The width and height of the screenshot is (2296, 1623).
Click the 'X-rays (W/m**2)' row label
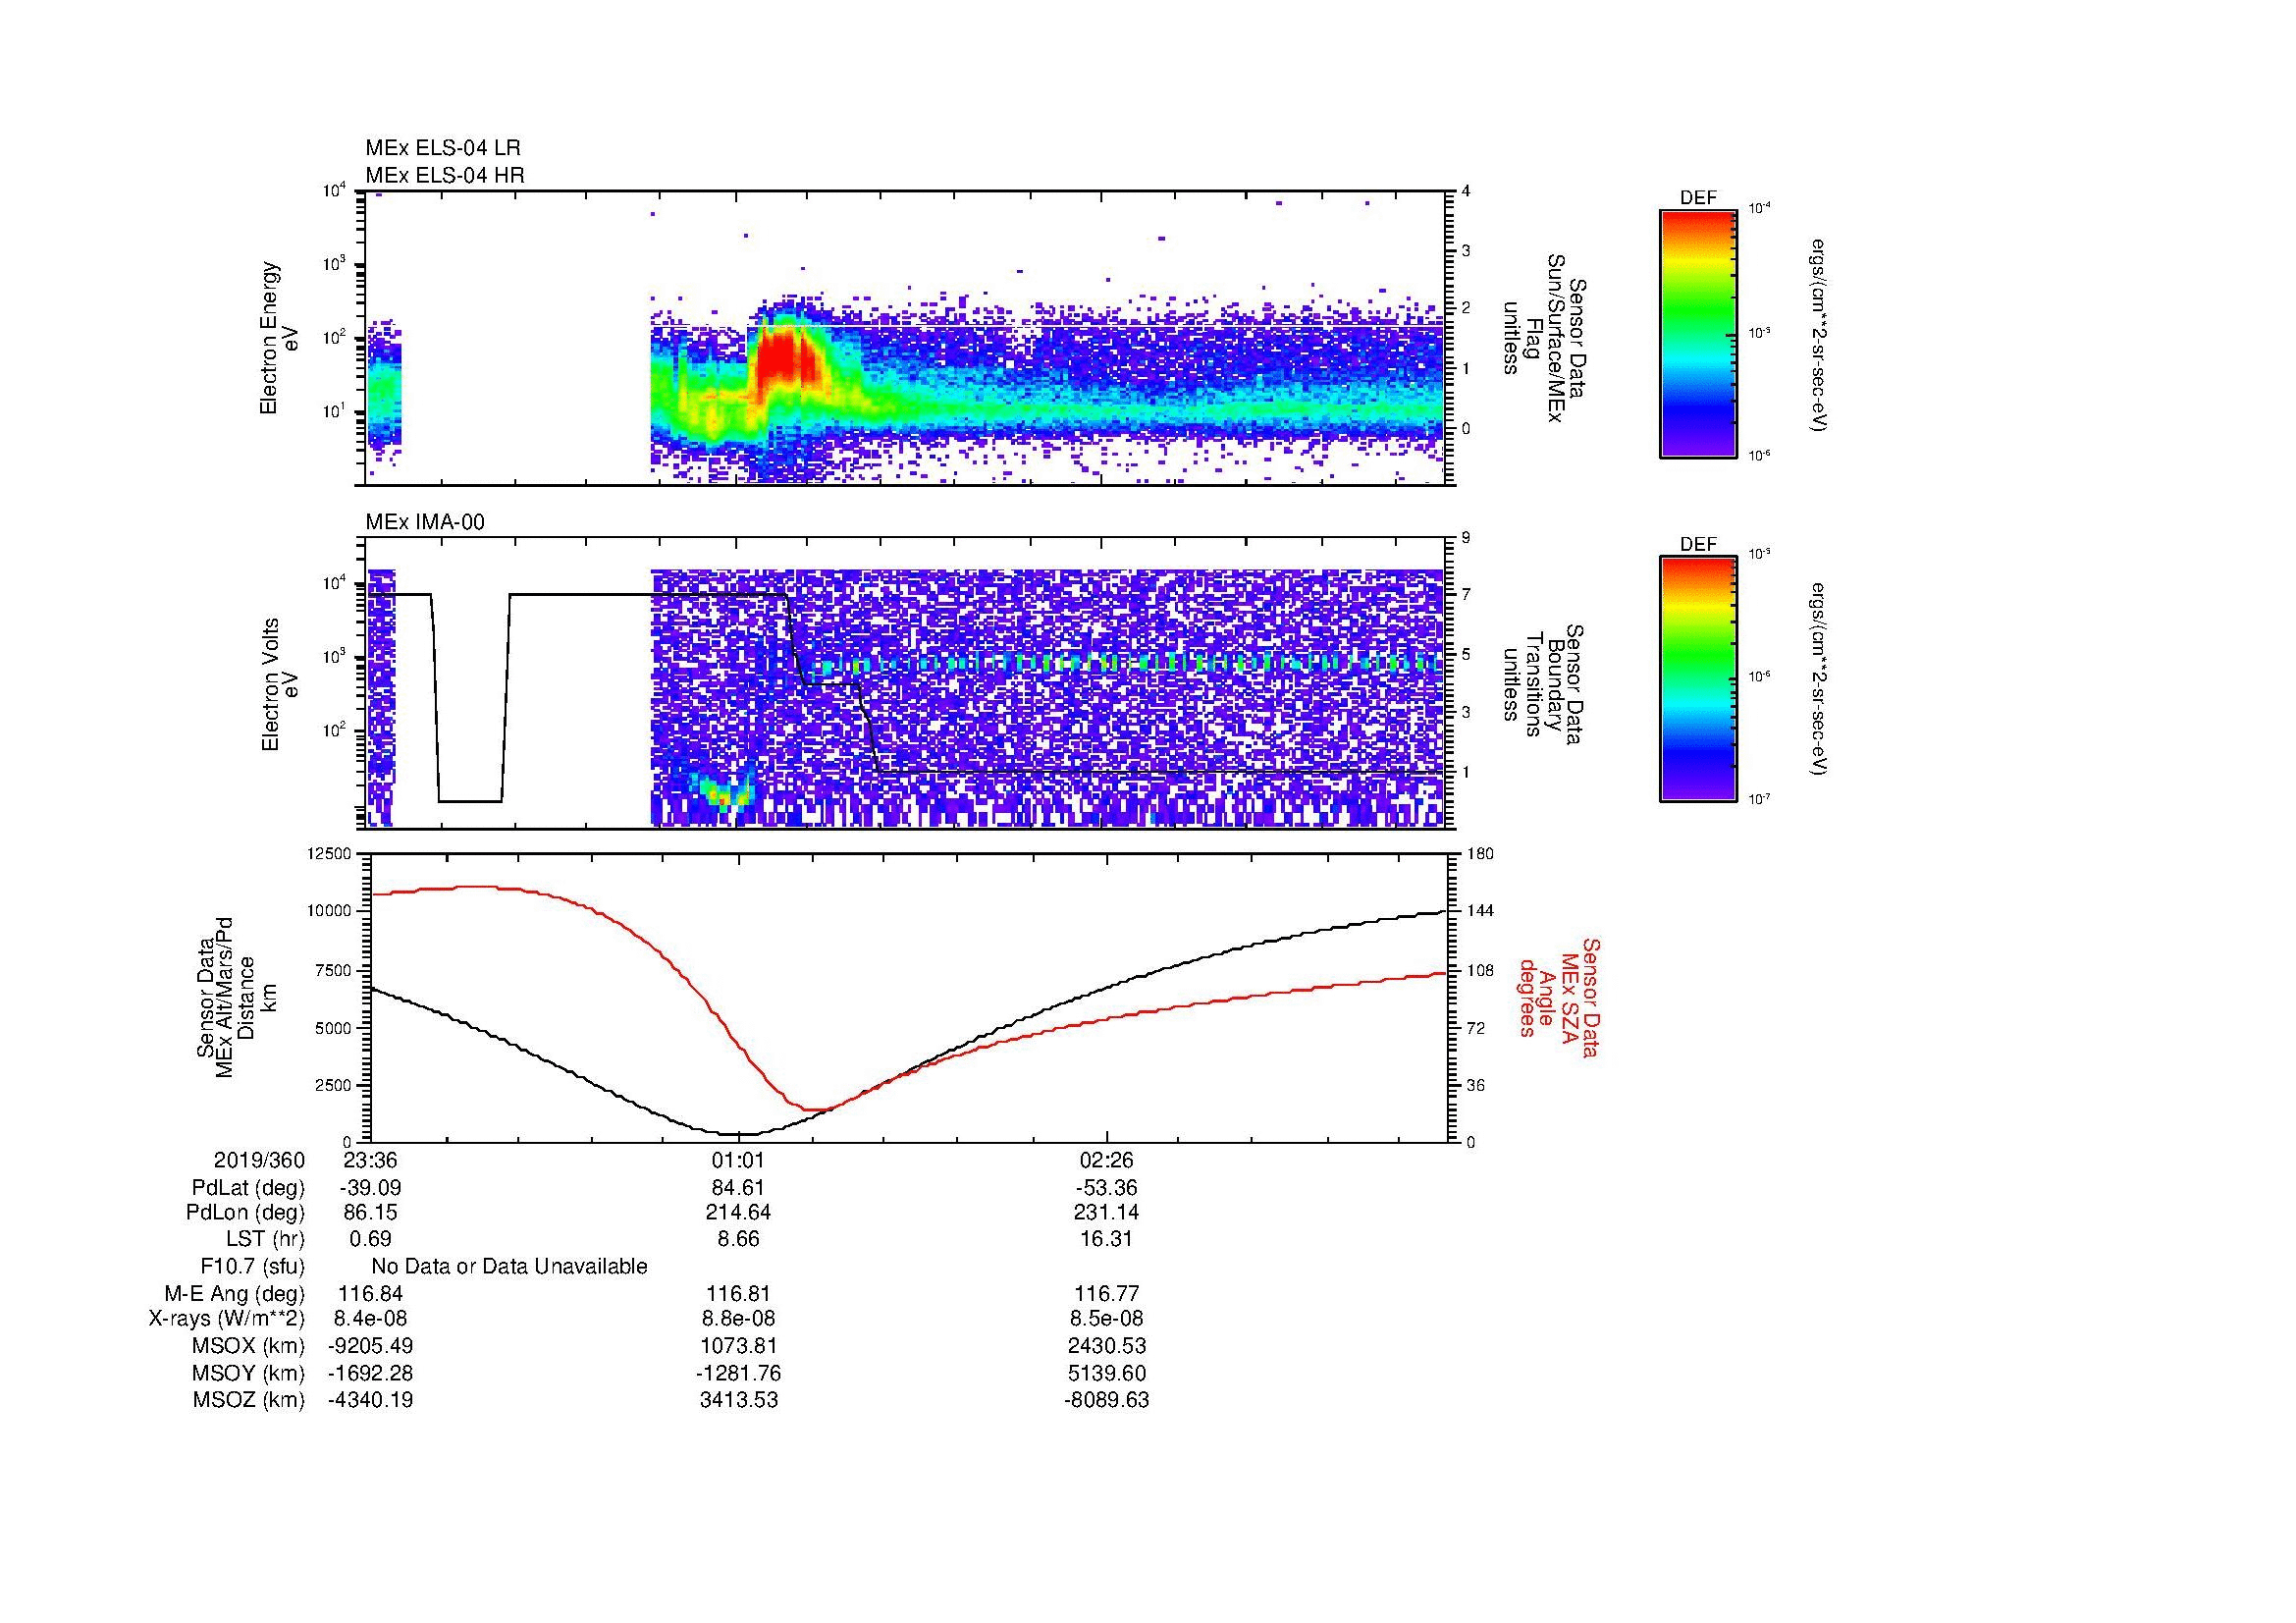click(x=227, y=1318)
